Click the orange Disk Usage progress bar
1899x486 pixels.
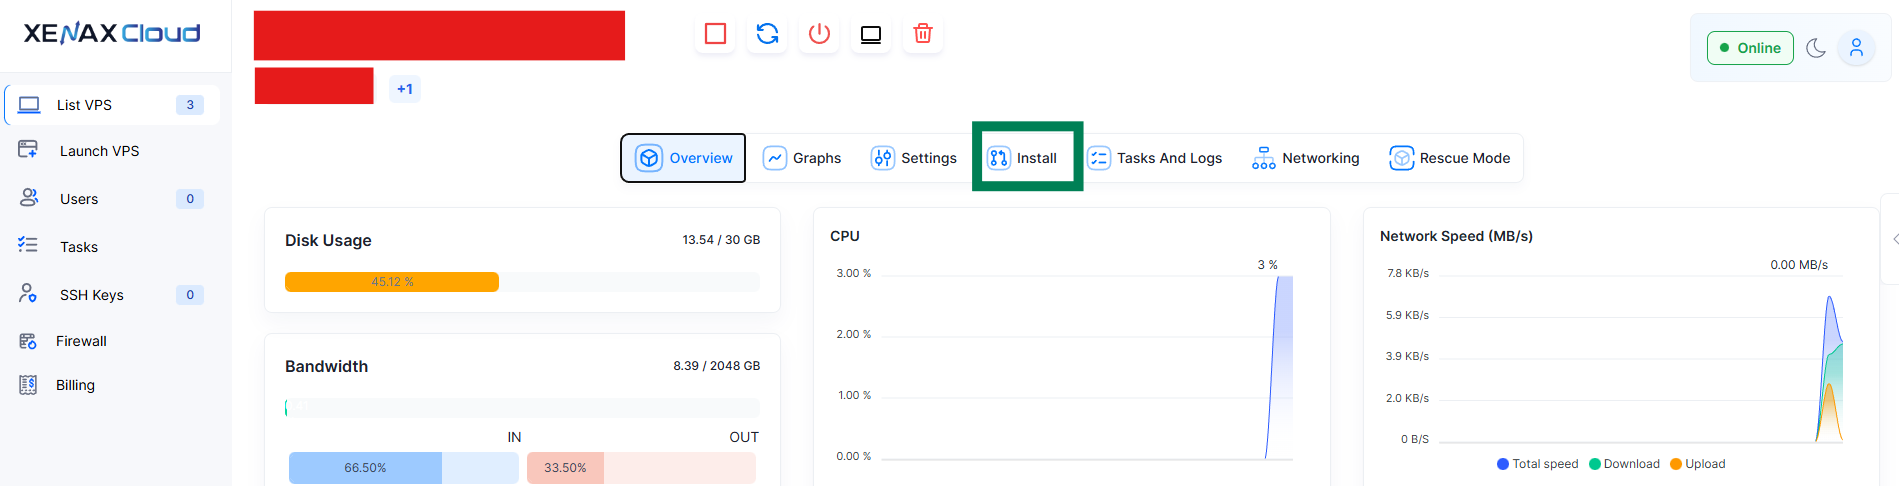[x=392, y=282]
